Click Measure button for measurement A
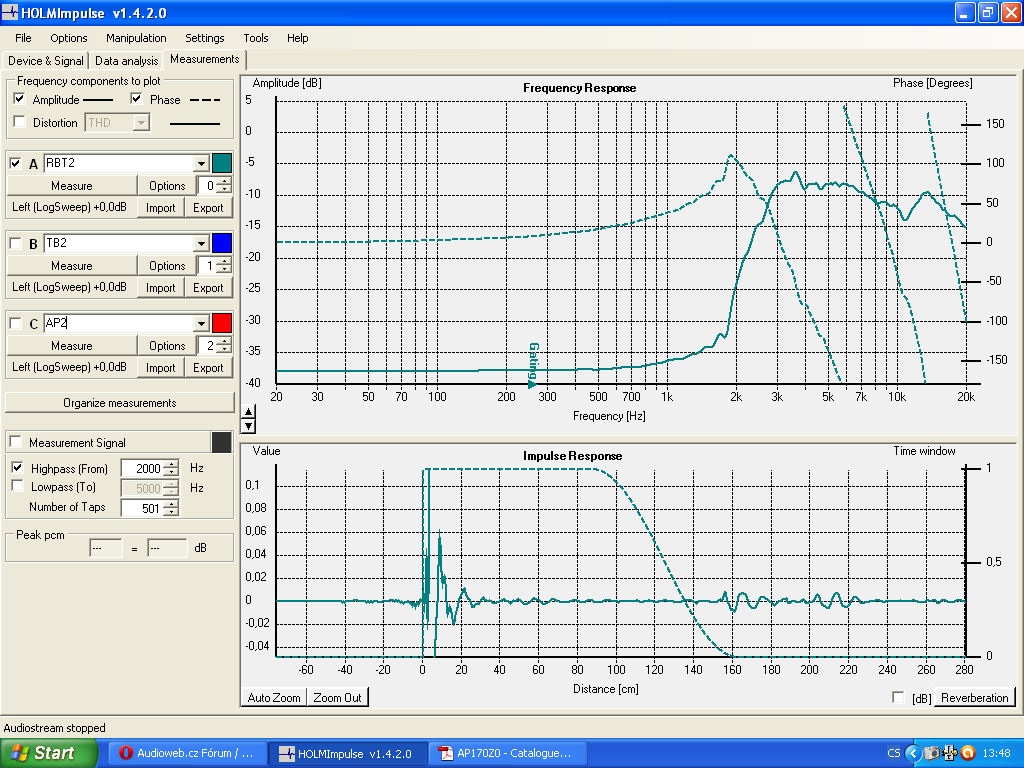1024x768 pixels. (x=72, y=186)
